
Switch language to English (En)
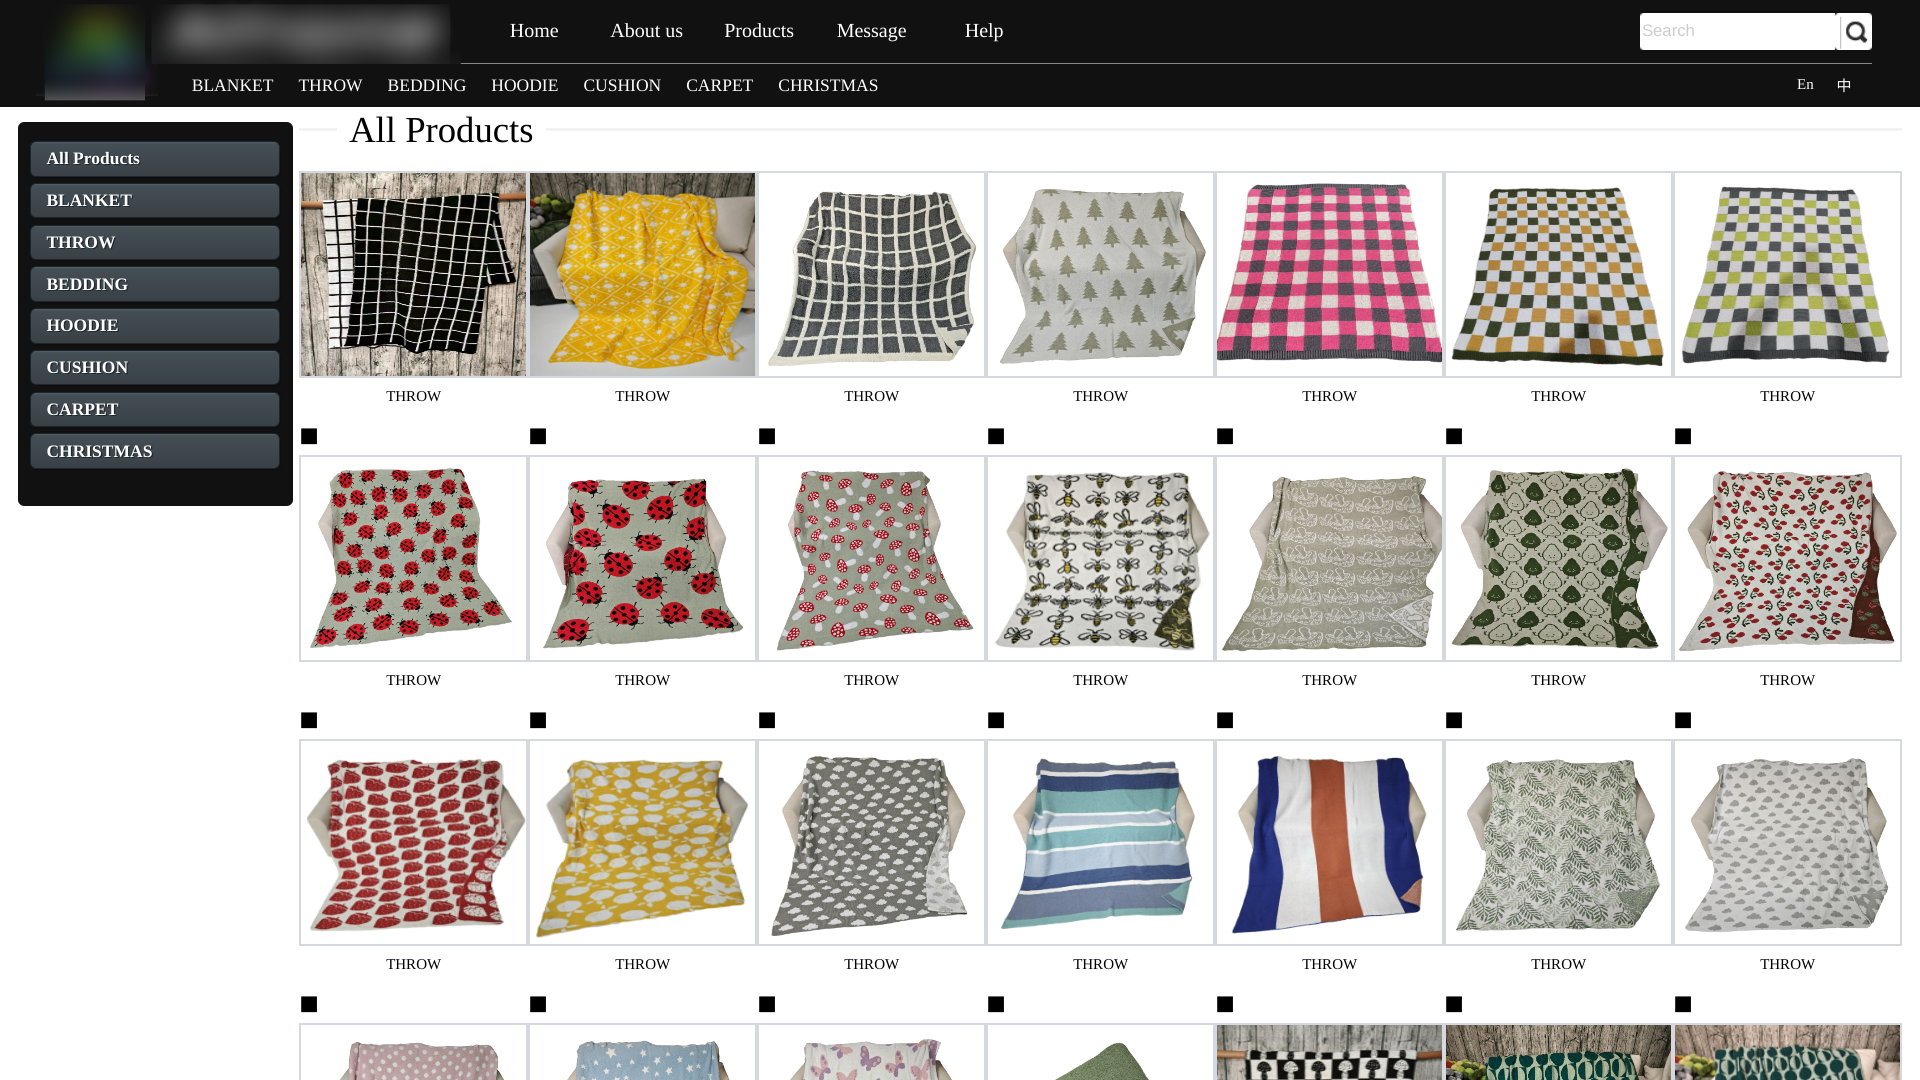(1805, 84)
